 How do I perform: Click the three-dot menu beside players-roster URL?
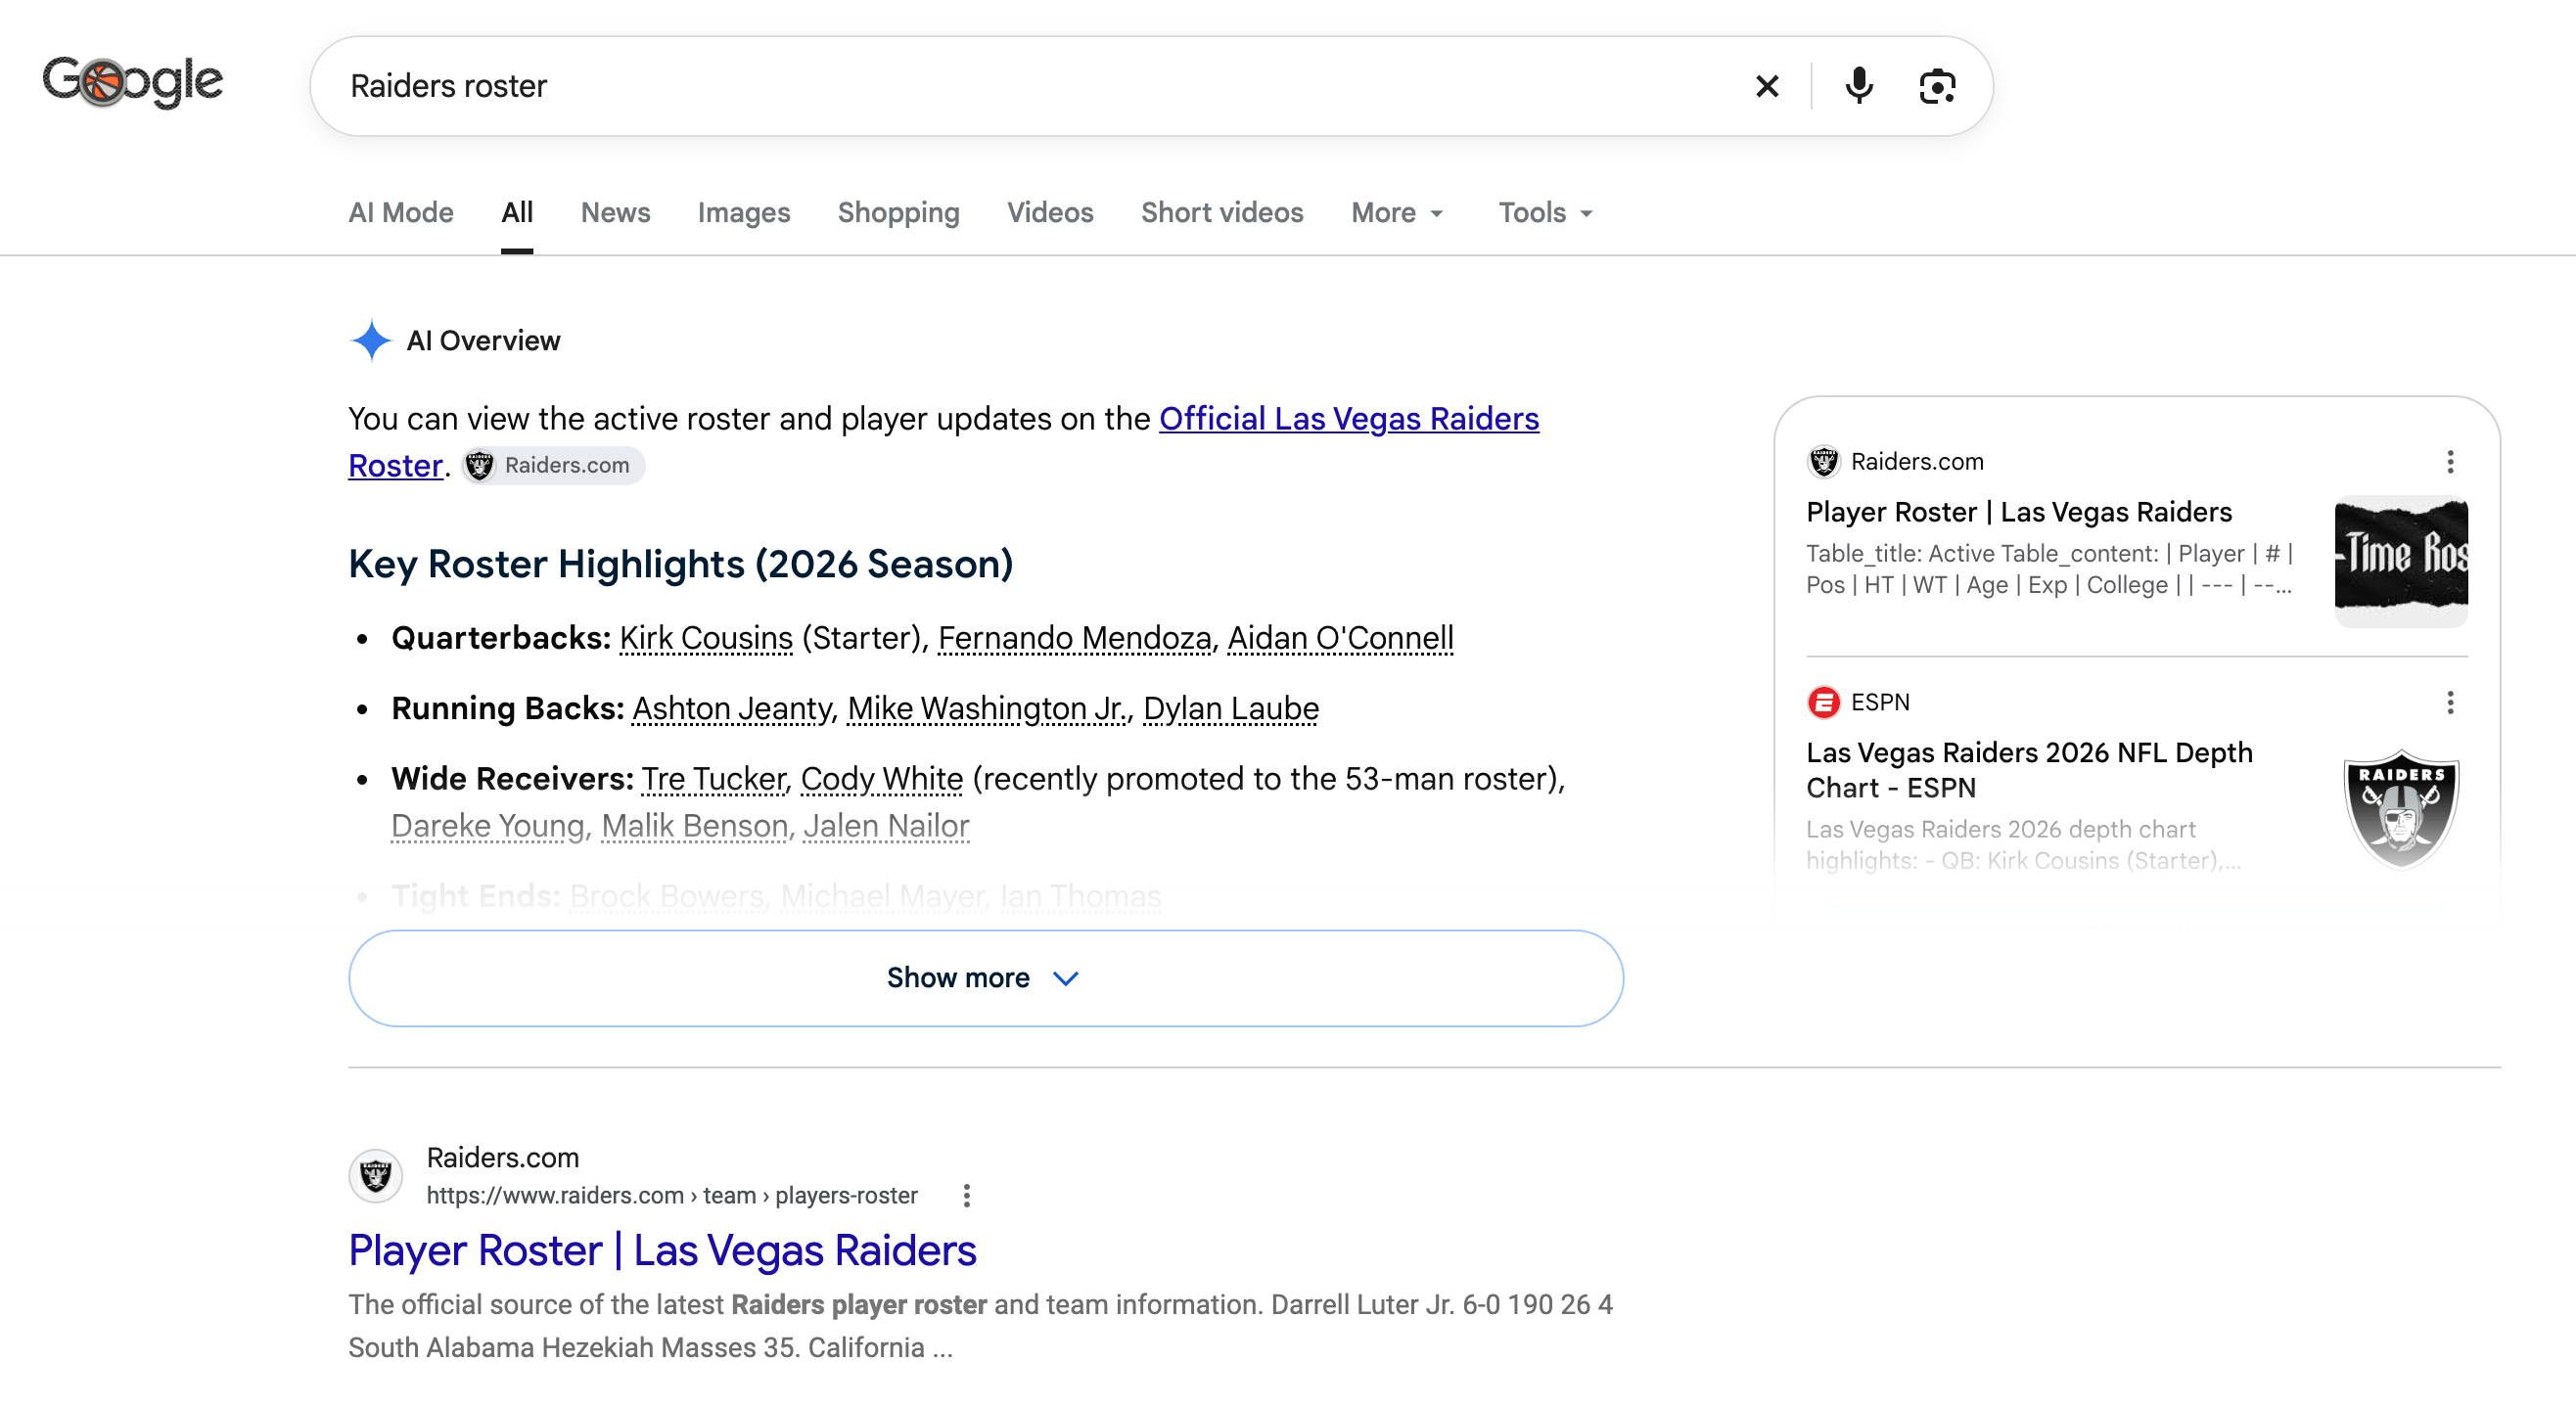[966, 1196]
